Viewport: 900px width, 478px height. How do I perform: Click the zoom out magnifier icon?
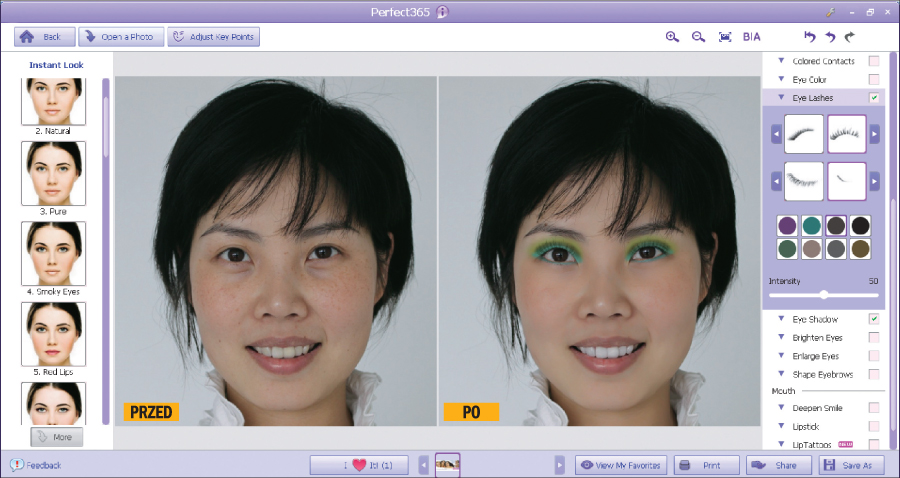[698, 37]
